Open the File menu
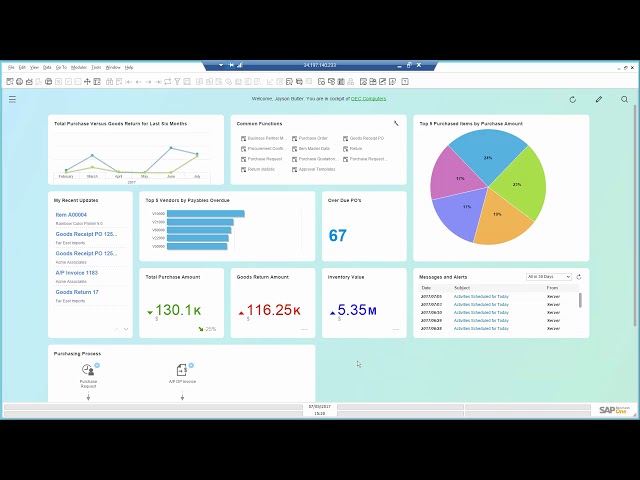 (11, 67)
